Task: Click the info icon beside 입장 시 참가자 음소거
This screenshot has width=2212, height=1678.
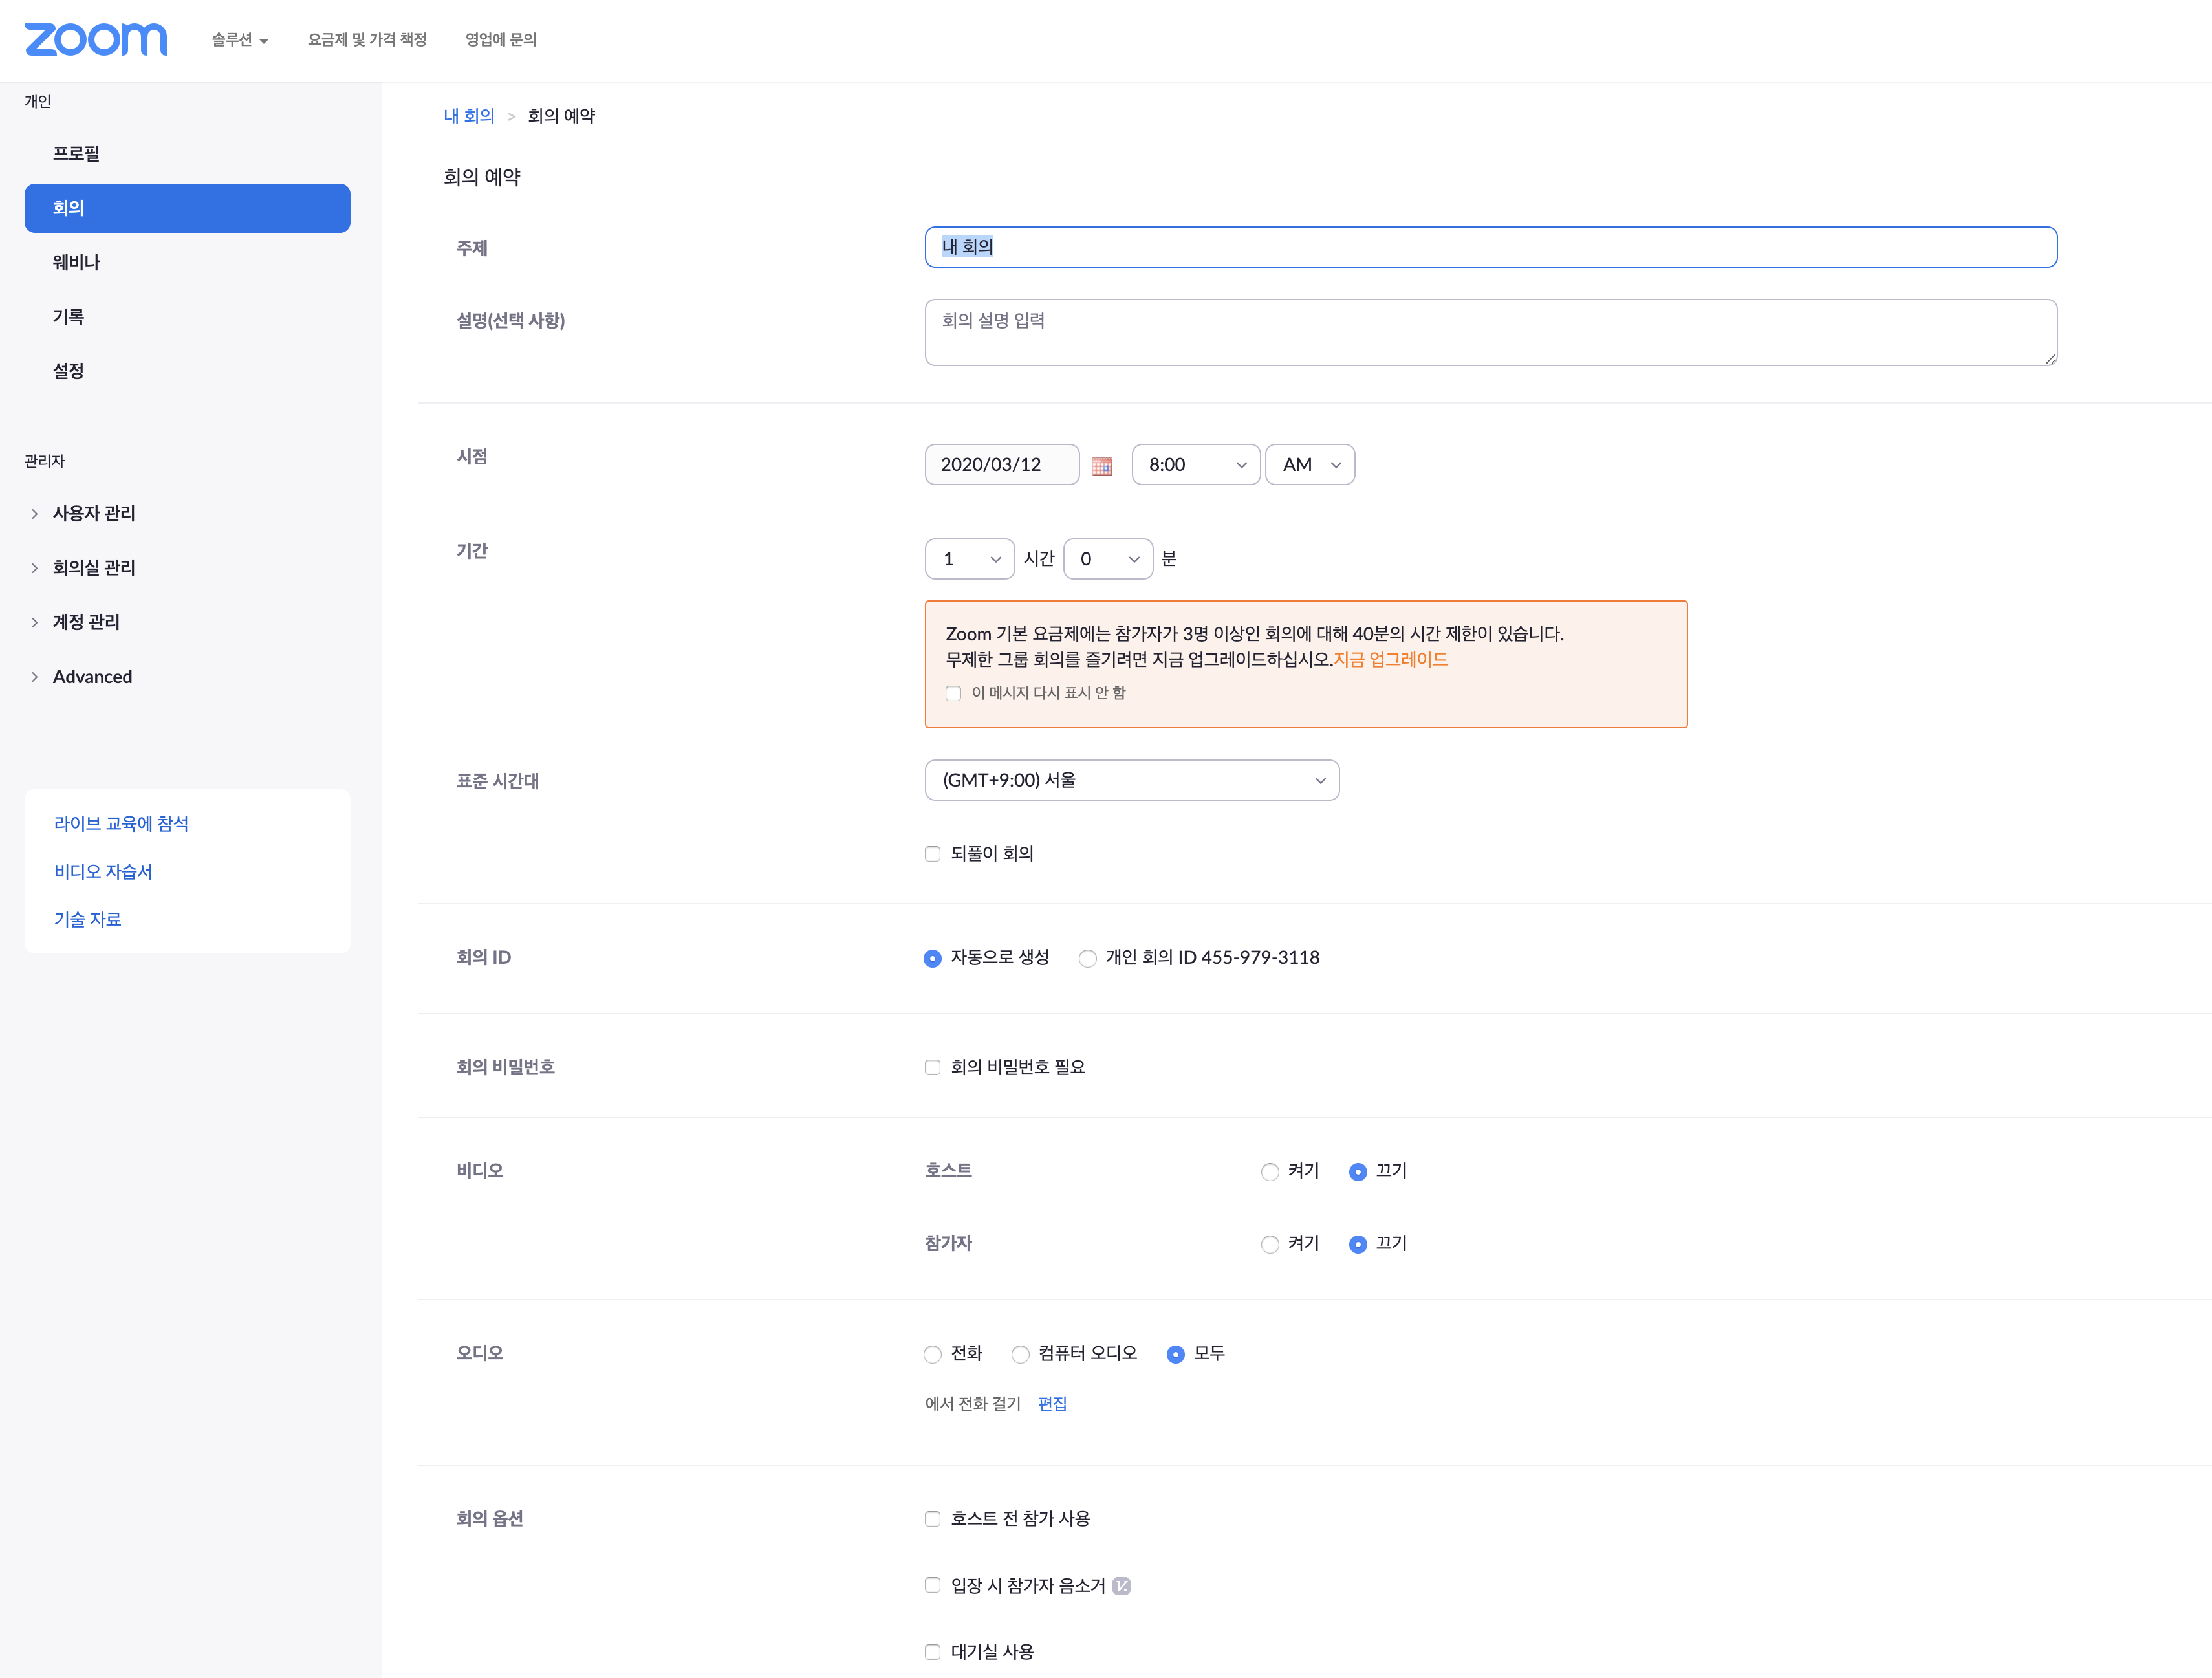Action: (1121, 1586)
